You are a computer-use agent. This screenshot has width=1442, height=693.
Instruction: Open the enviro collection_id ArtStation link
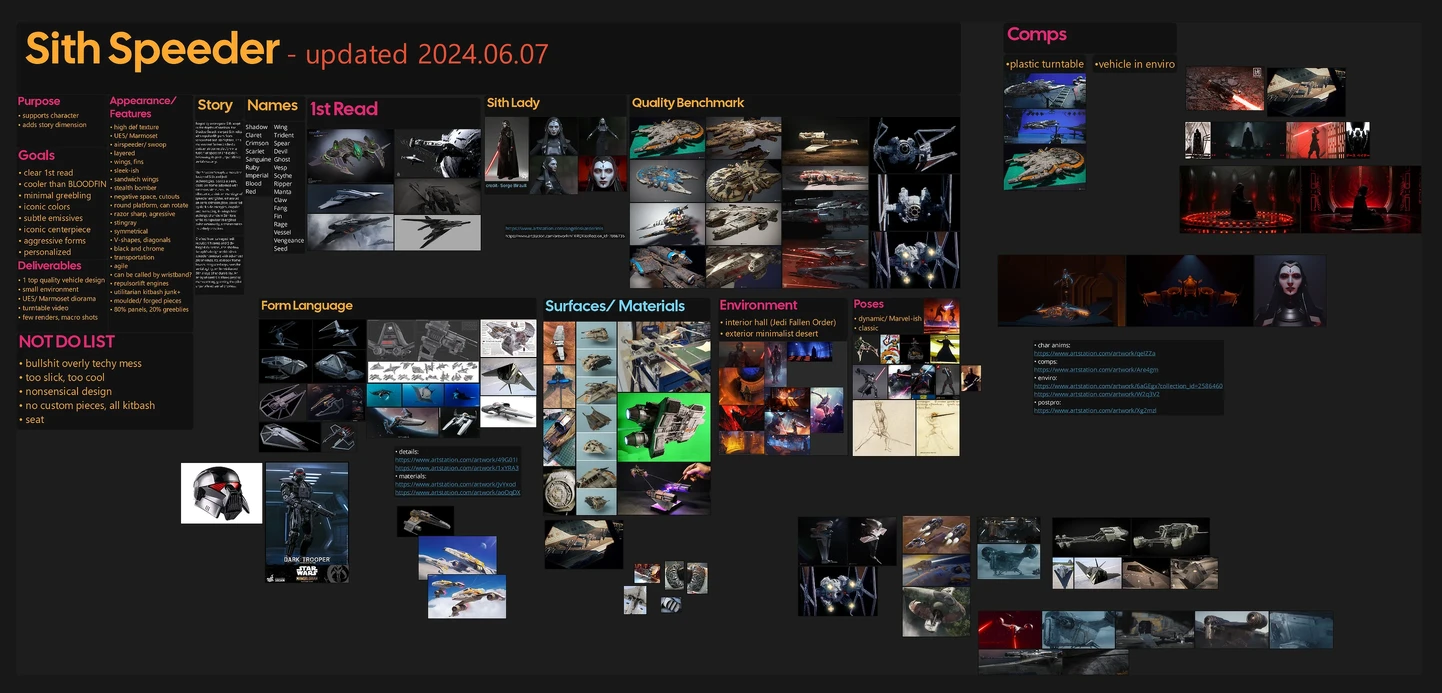click(1128, 385)
